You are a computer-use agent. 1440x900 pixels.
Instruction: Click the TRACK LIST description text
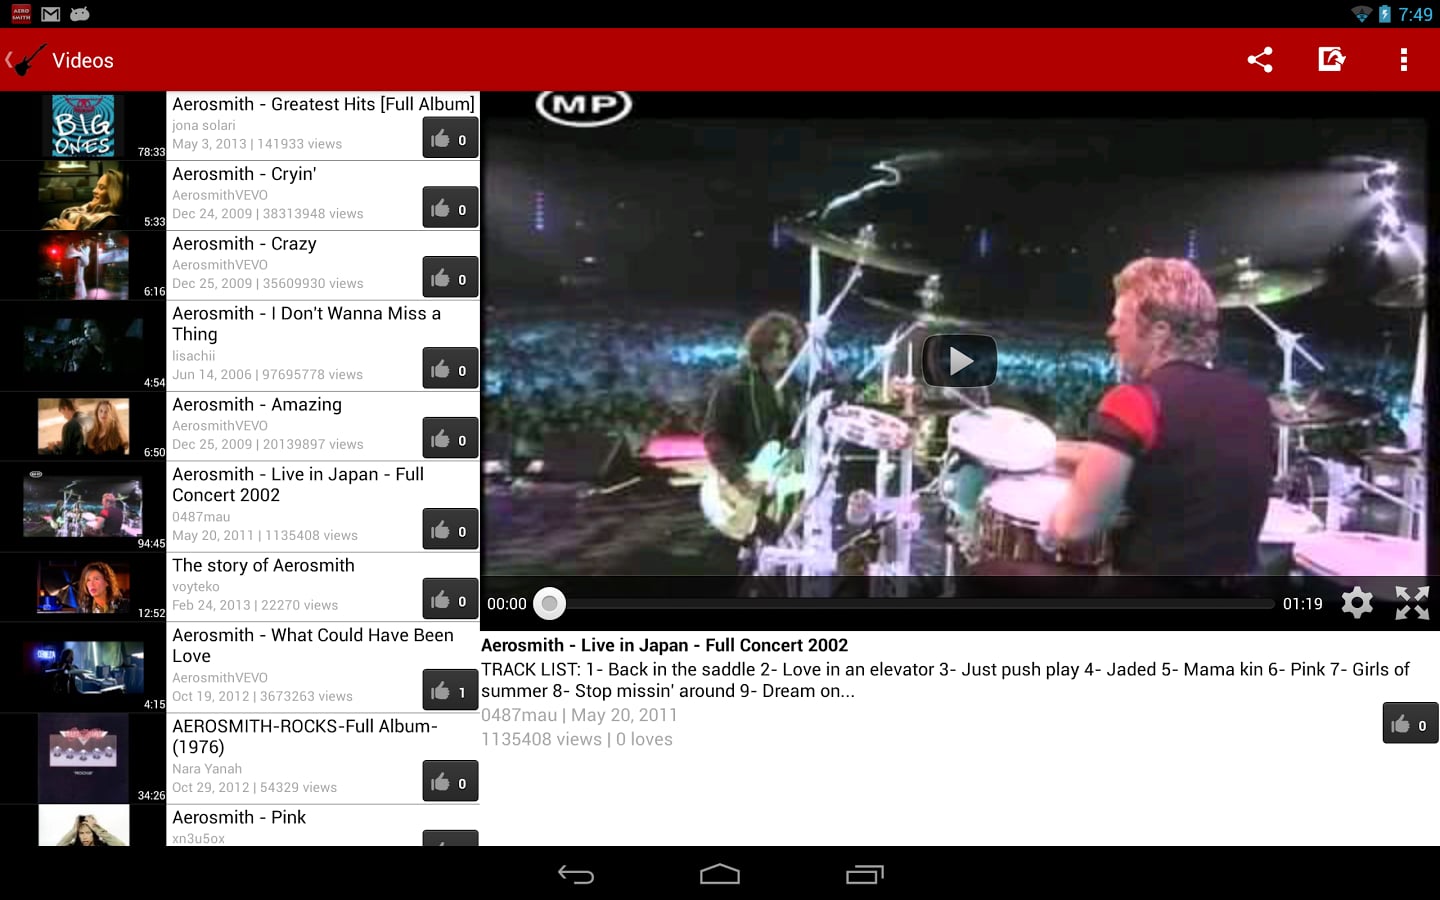pyautogui.click(x=945, y=680)
